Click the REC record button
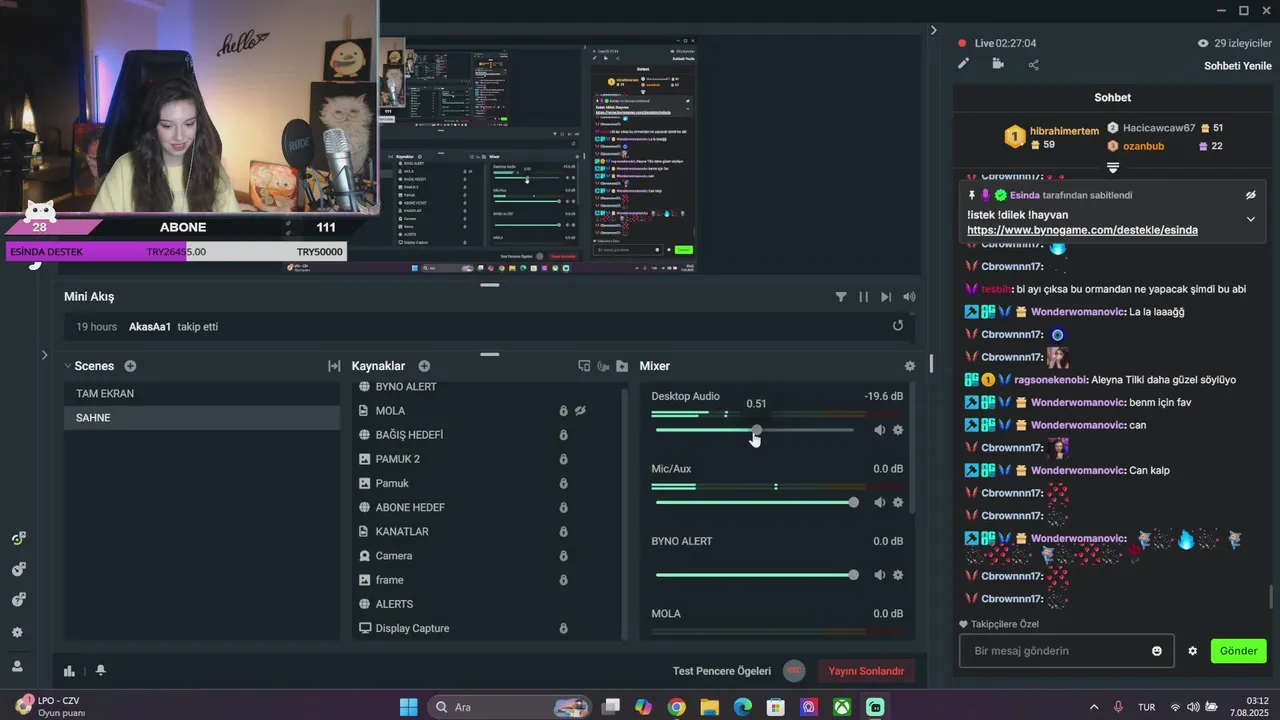The width and height of the screenshot is (1280, 720). click(x=794, y=671)
